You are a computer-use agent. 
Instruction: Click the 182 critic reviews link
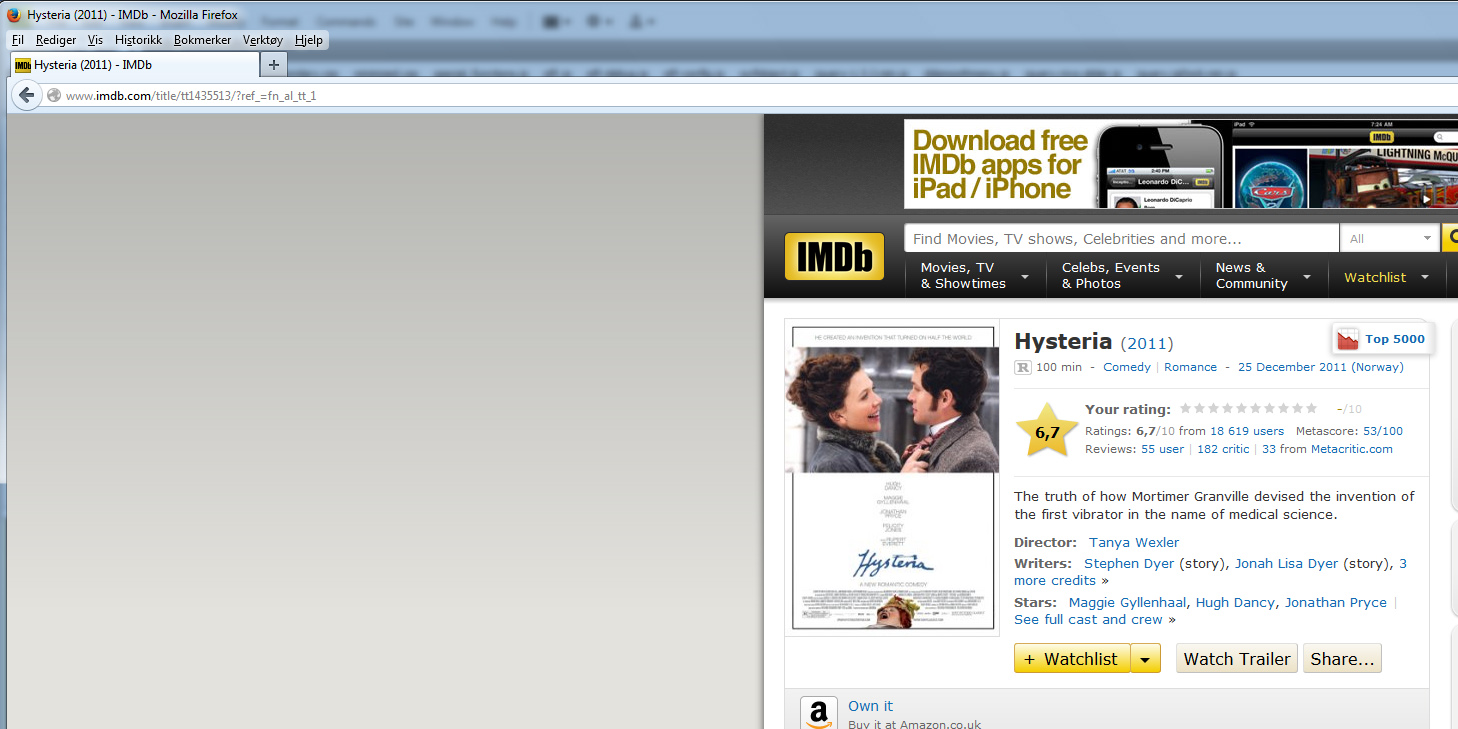pyautogui.click(x=1223, y=449)
